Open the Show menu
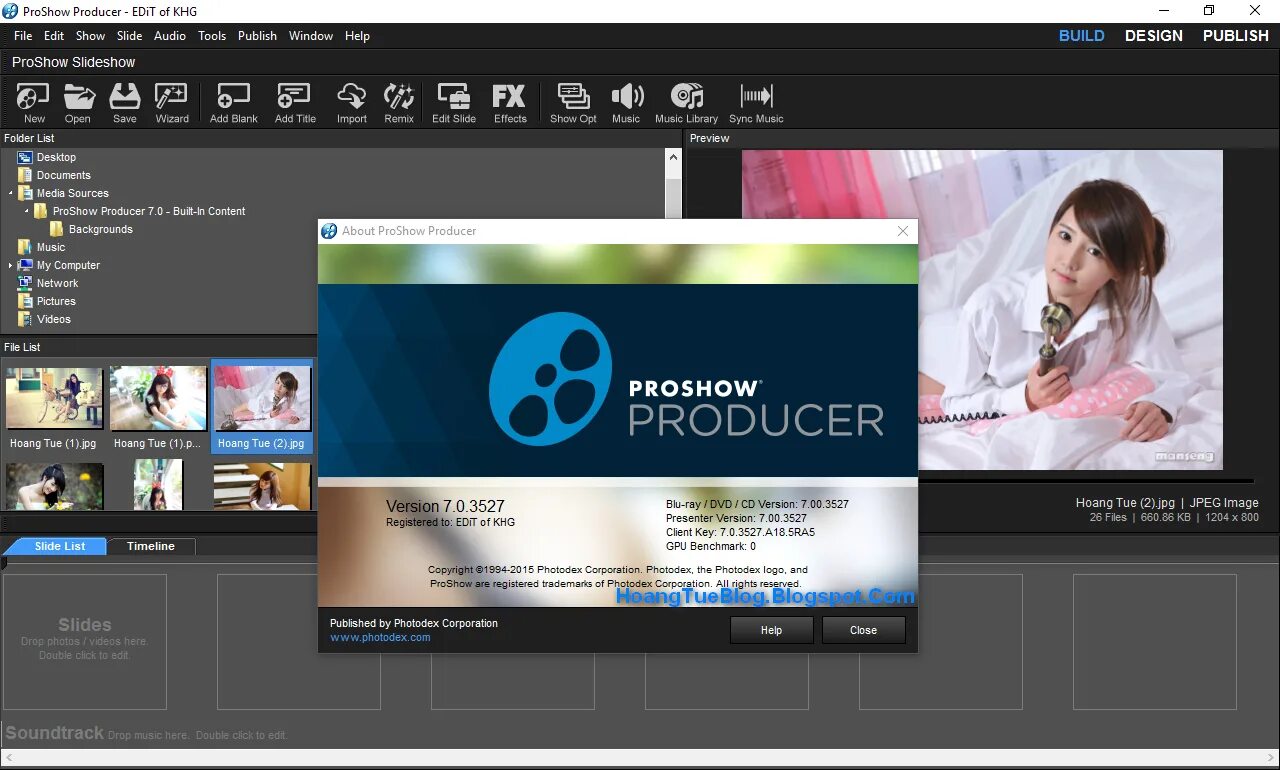This screenshot has width=1280, height=770. 90,35
